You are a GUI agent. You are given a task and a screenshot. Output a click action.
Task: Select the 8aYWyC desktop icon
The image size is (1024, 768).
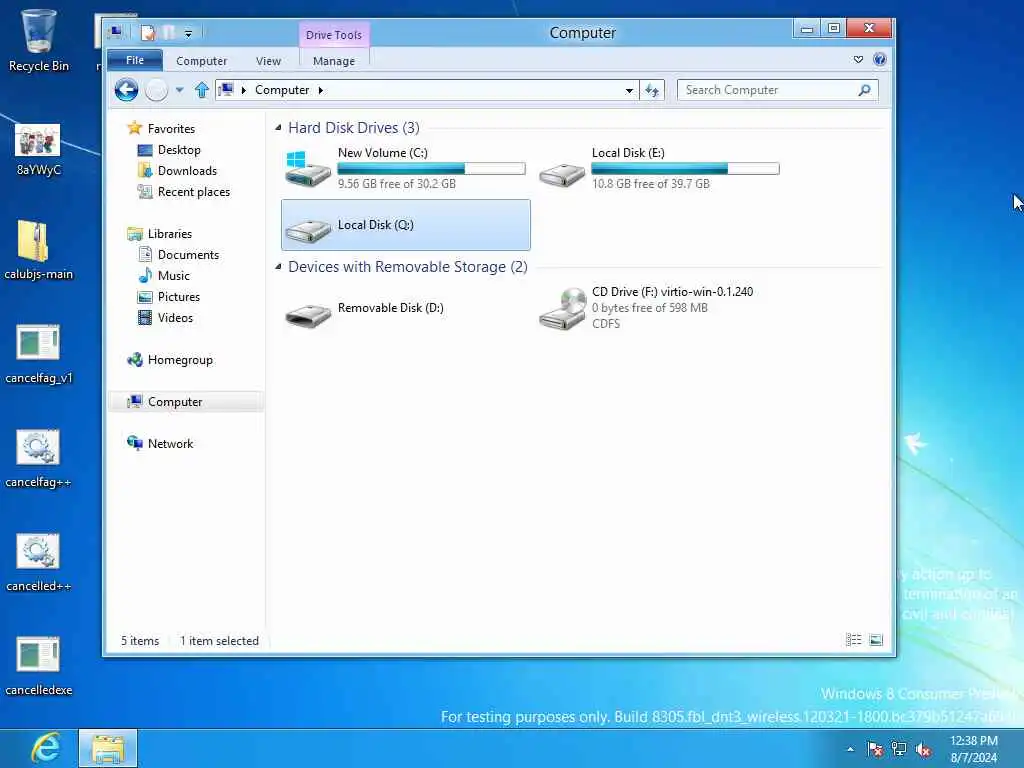[x=39, y=150]
